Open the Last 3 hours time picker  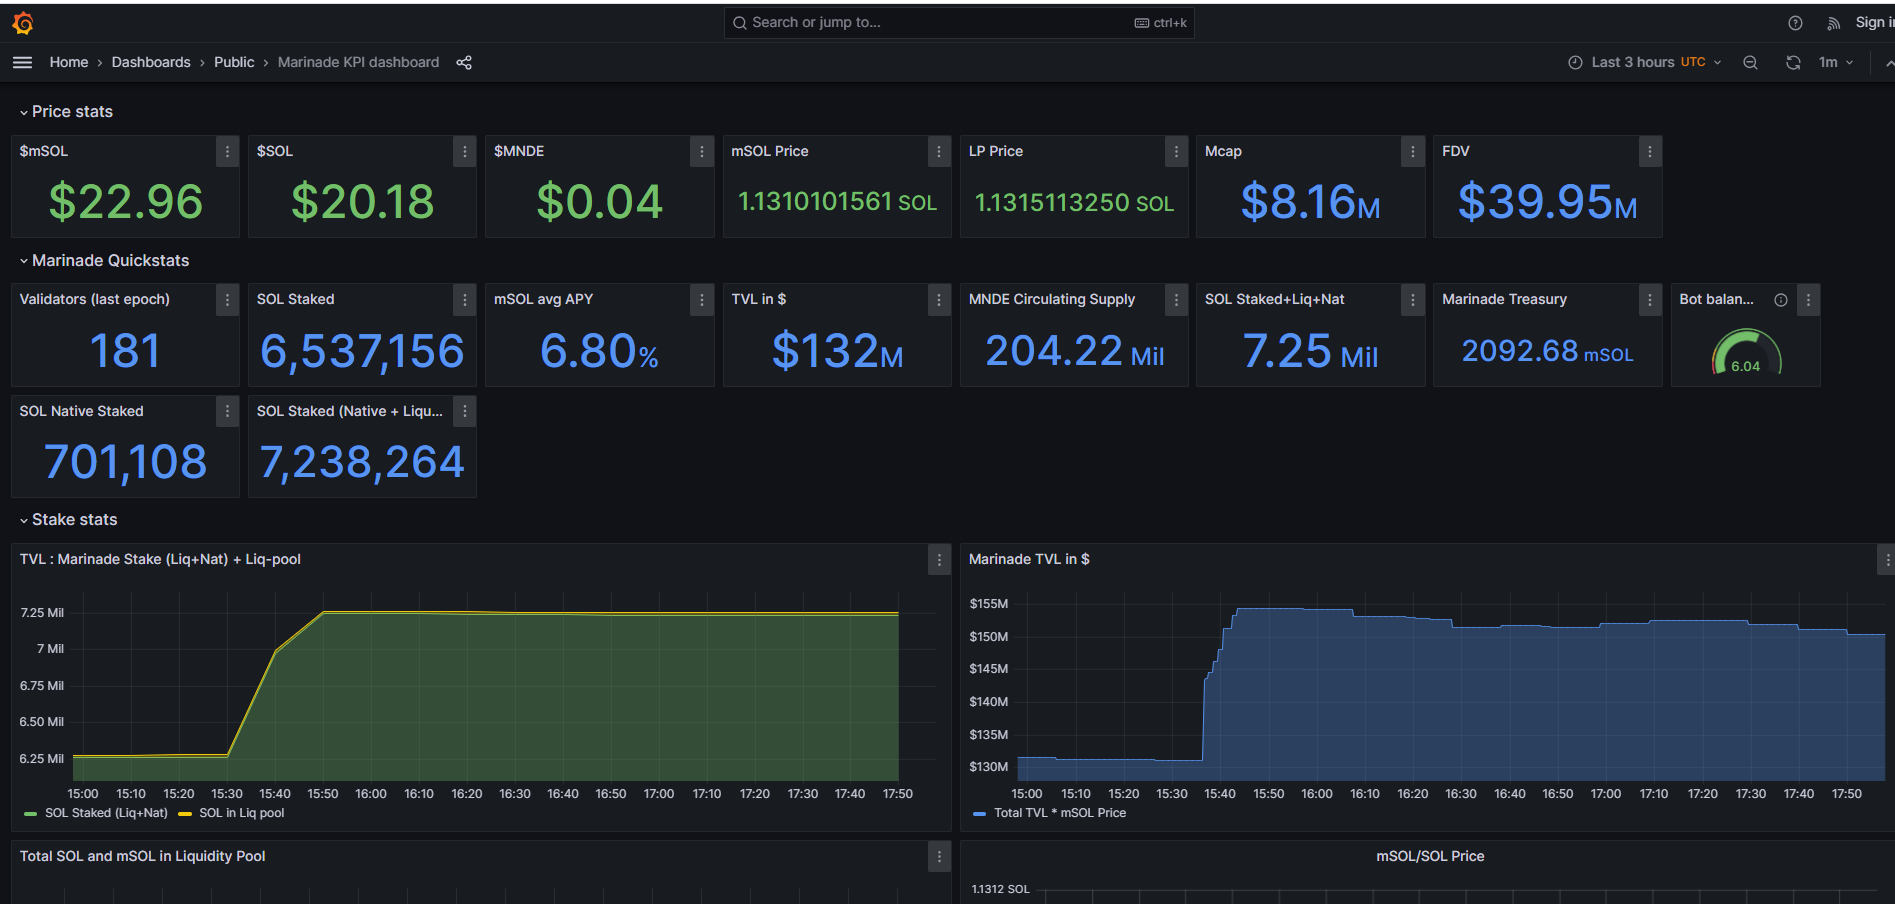pyautogui.click(x=1644, y=62)
